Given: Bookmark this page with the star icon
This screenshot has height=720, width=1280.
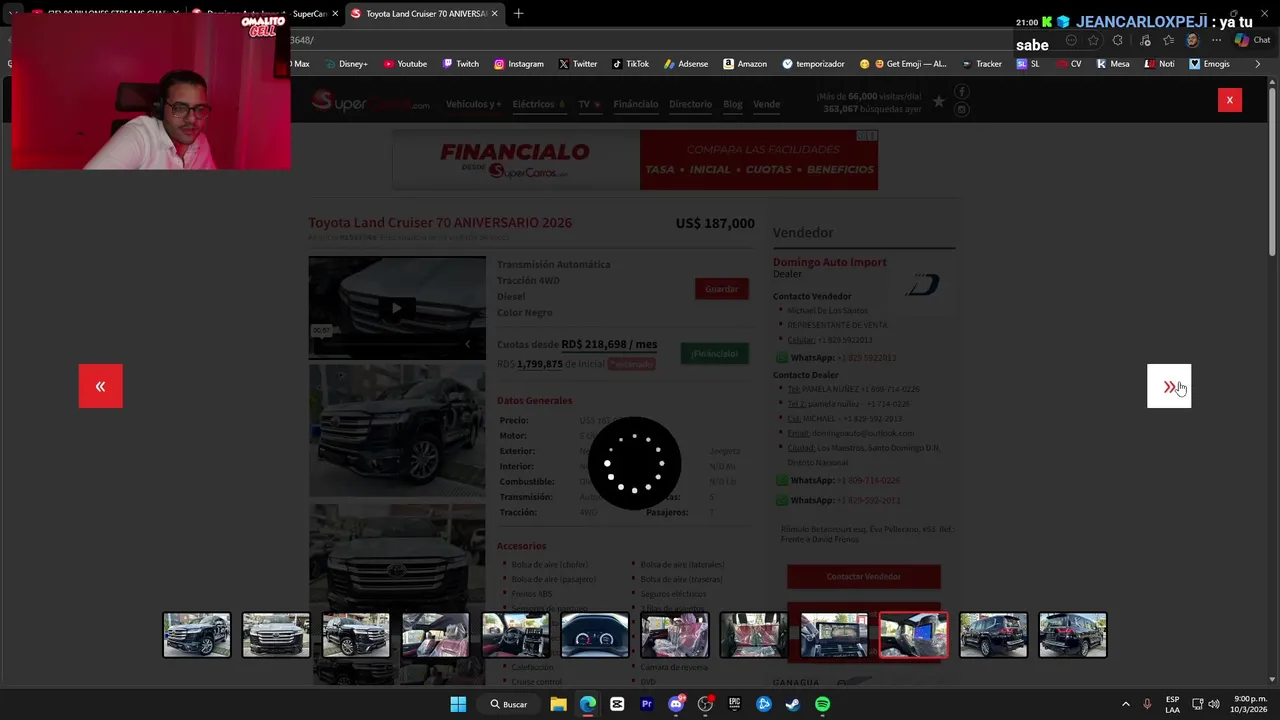Looking at the screenshot, I should pos(1093,40).
